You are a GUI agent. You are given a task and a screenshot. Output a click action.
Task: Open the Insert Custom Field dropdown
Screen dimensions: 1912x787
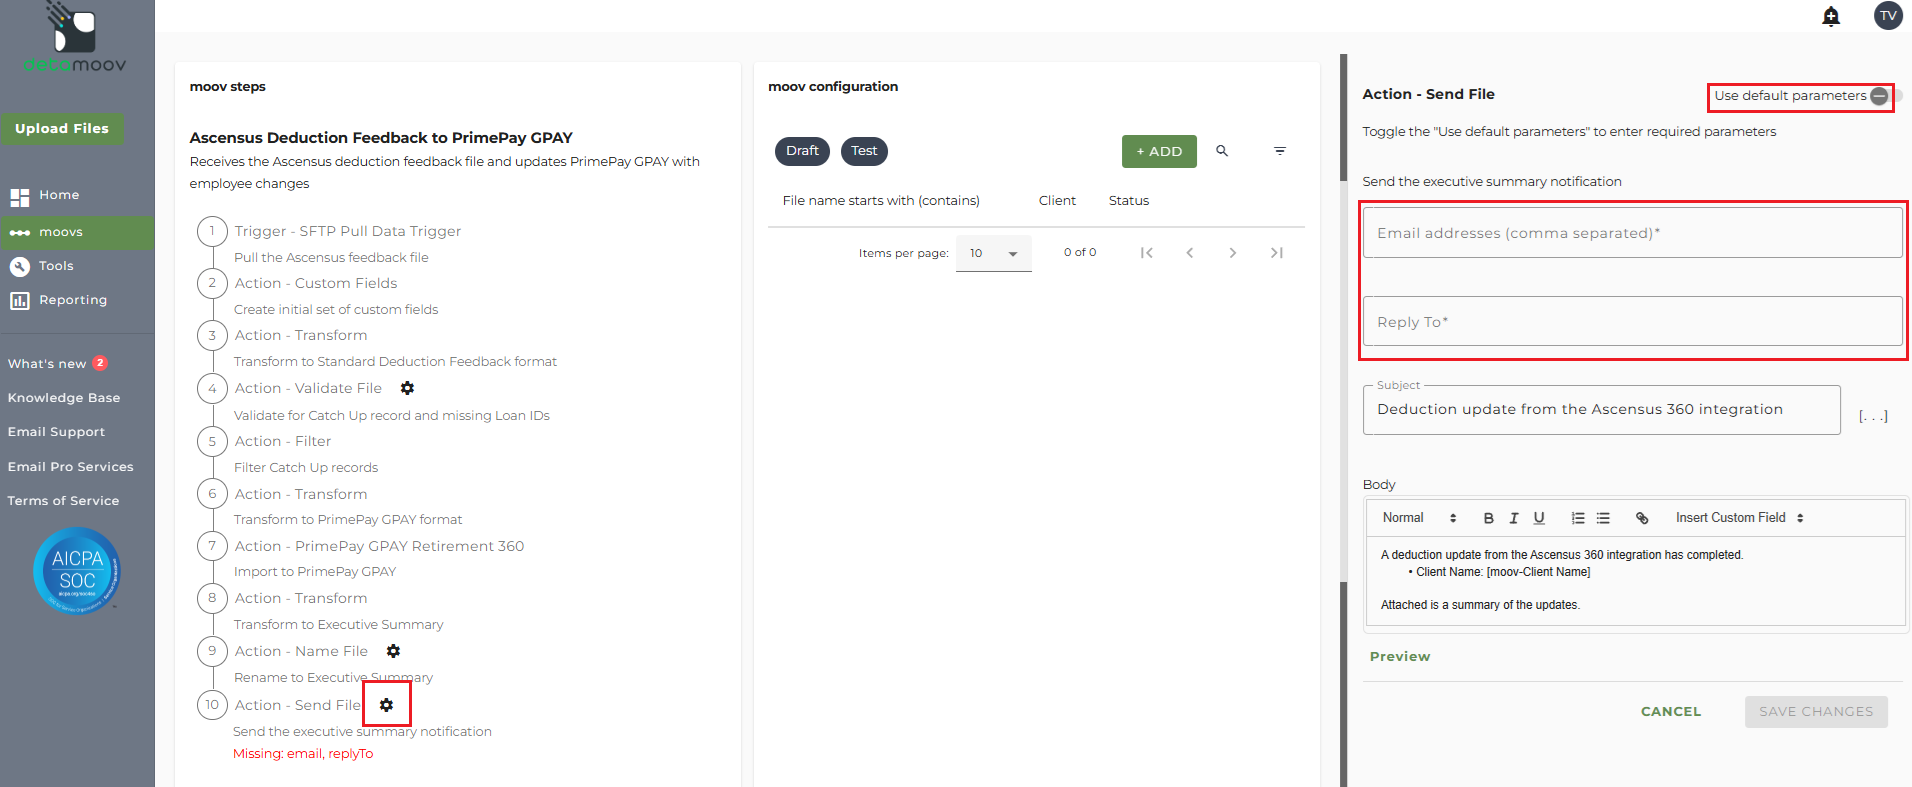coord(1739,518)
